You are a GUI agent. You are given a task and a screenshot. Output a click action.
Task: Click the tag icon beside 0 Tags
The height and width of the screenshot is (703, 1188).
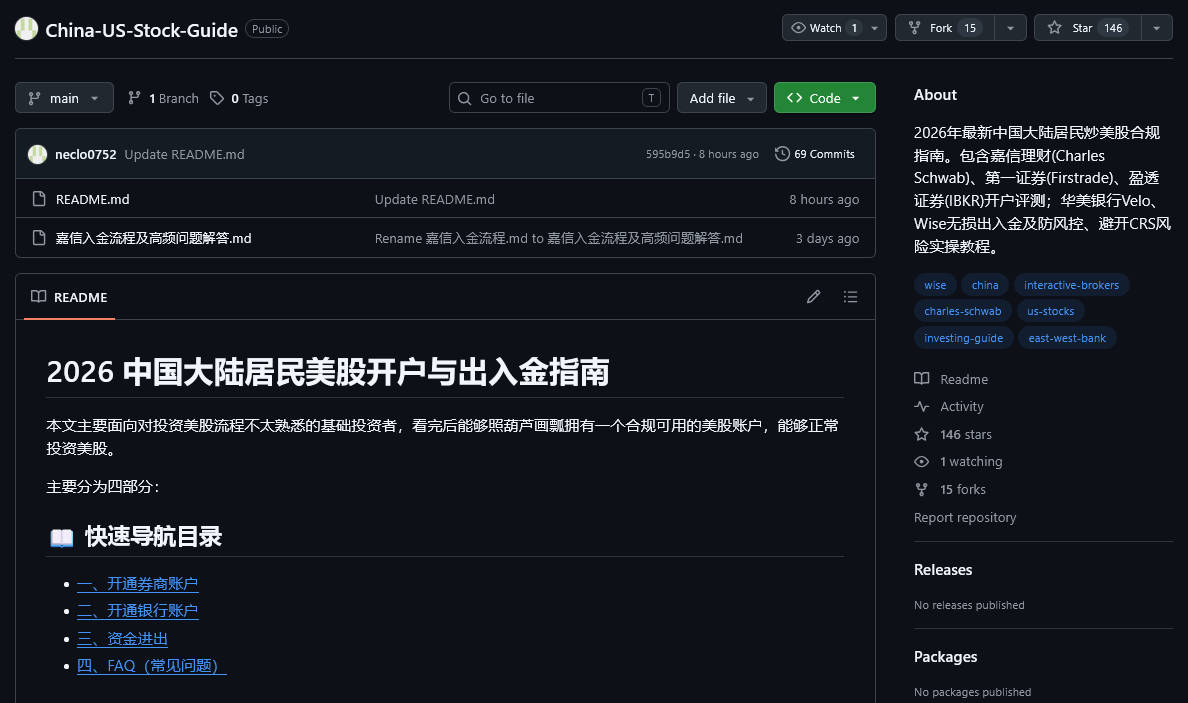217,98
